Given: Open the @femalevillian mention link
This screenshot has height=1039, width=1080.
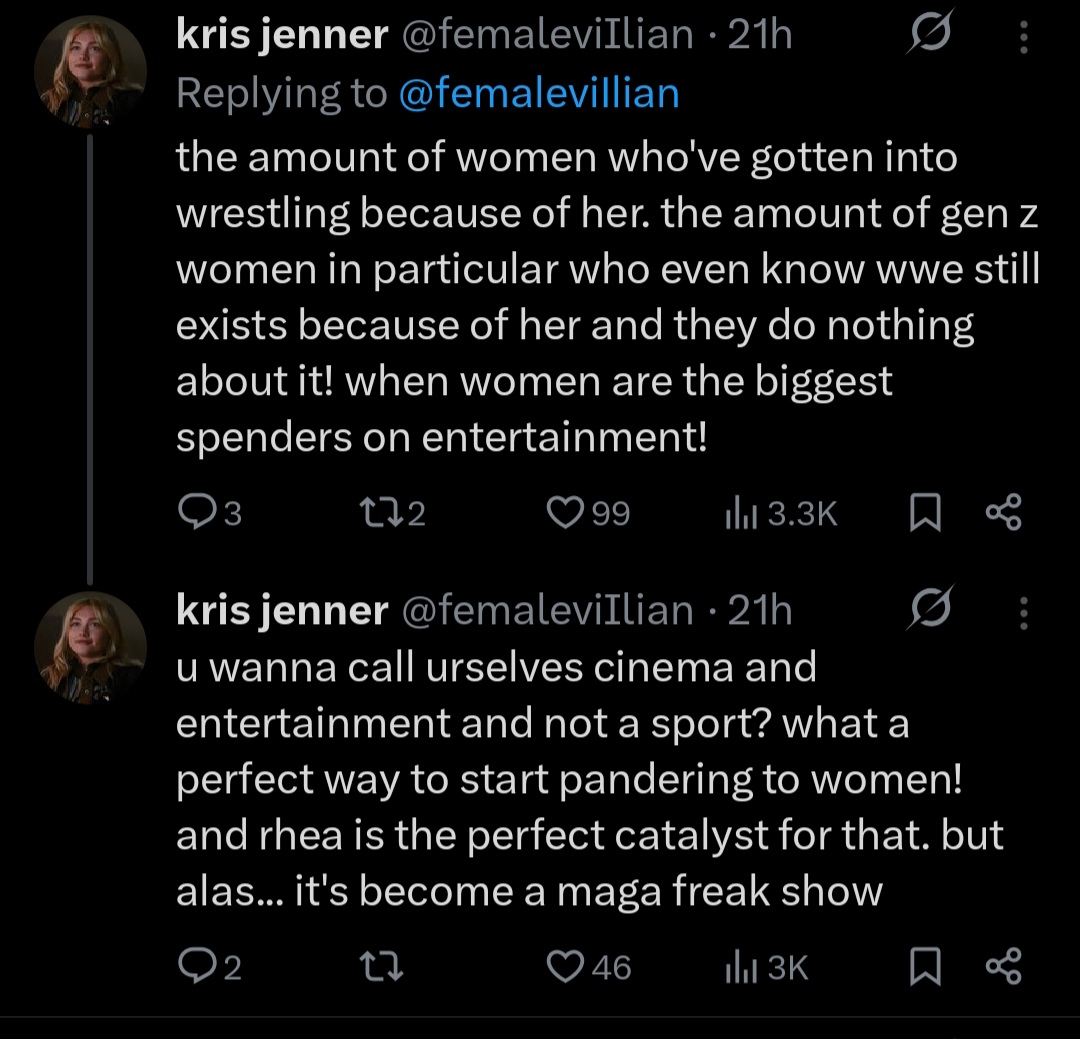Looking at the screenshot, I should coord(539,93).
